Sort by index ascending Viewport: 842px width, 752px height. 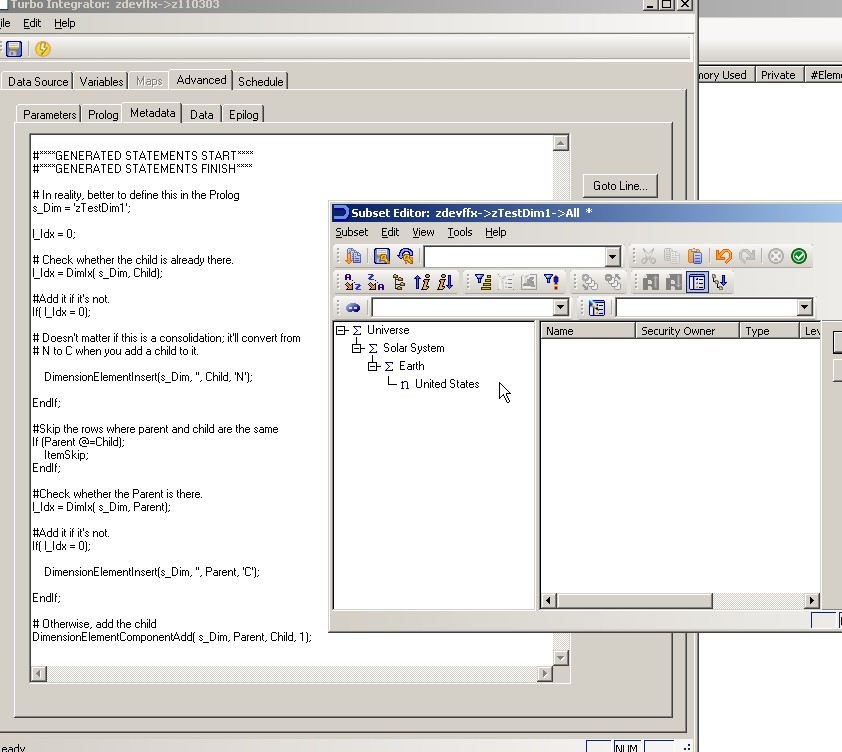point(422,282)
